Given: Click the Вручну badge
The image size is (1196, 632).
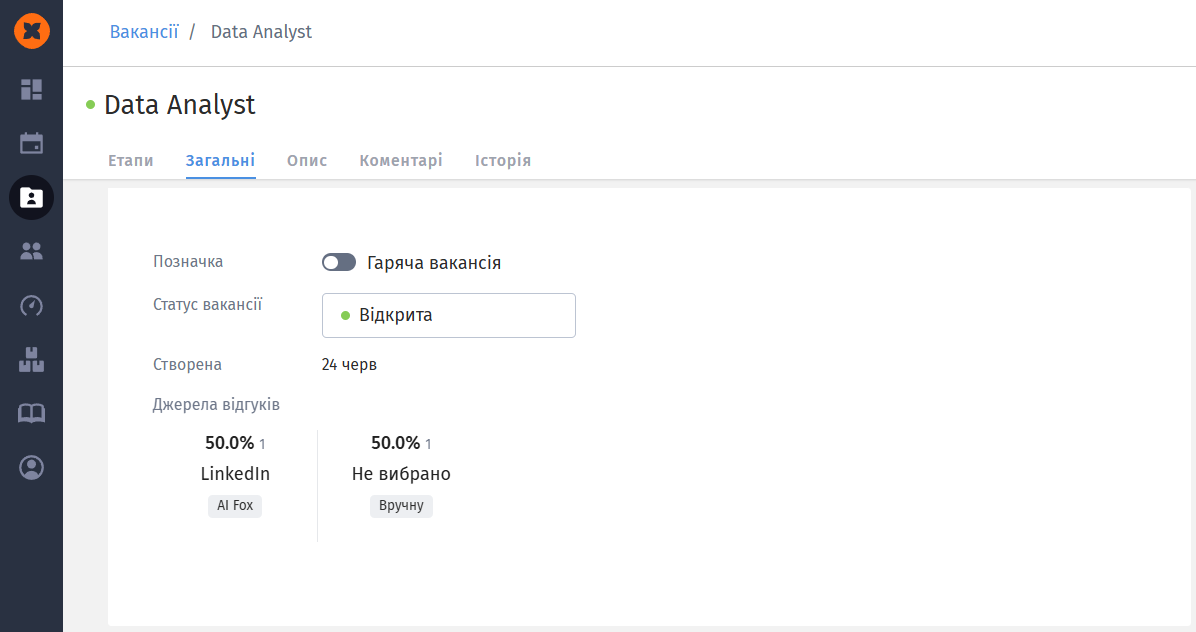Looking at the screenshot, I should 401,506.
